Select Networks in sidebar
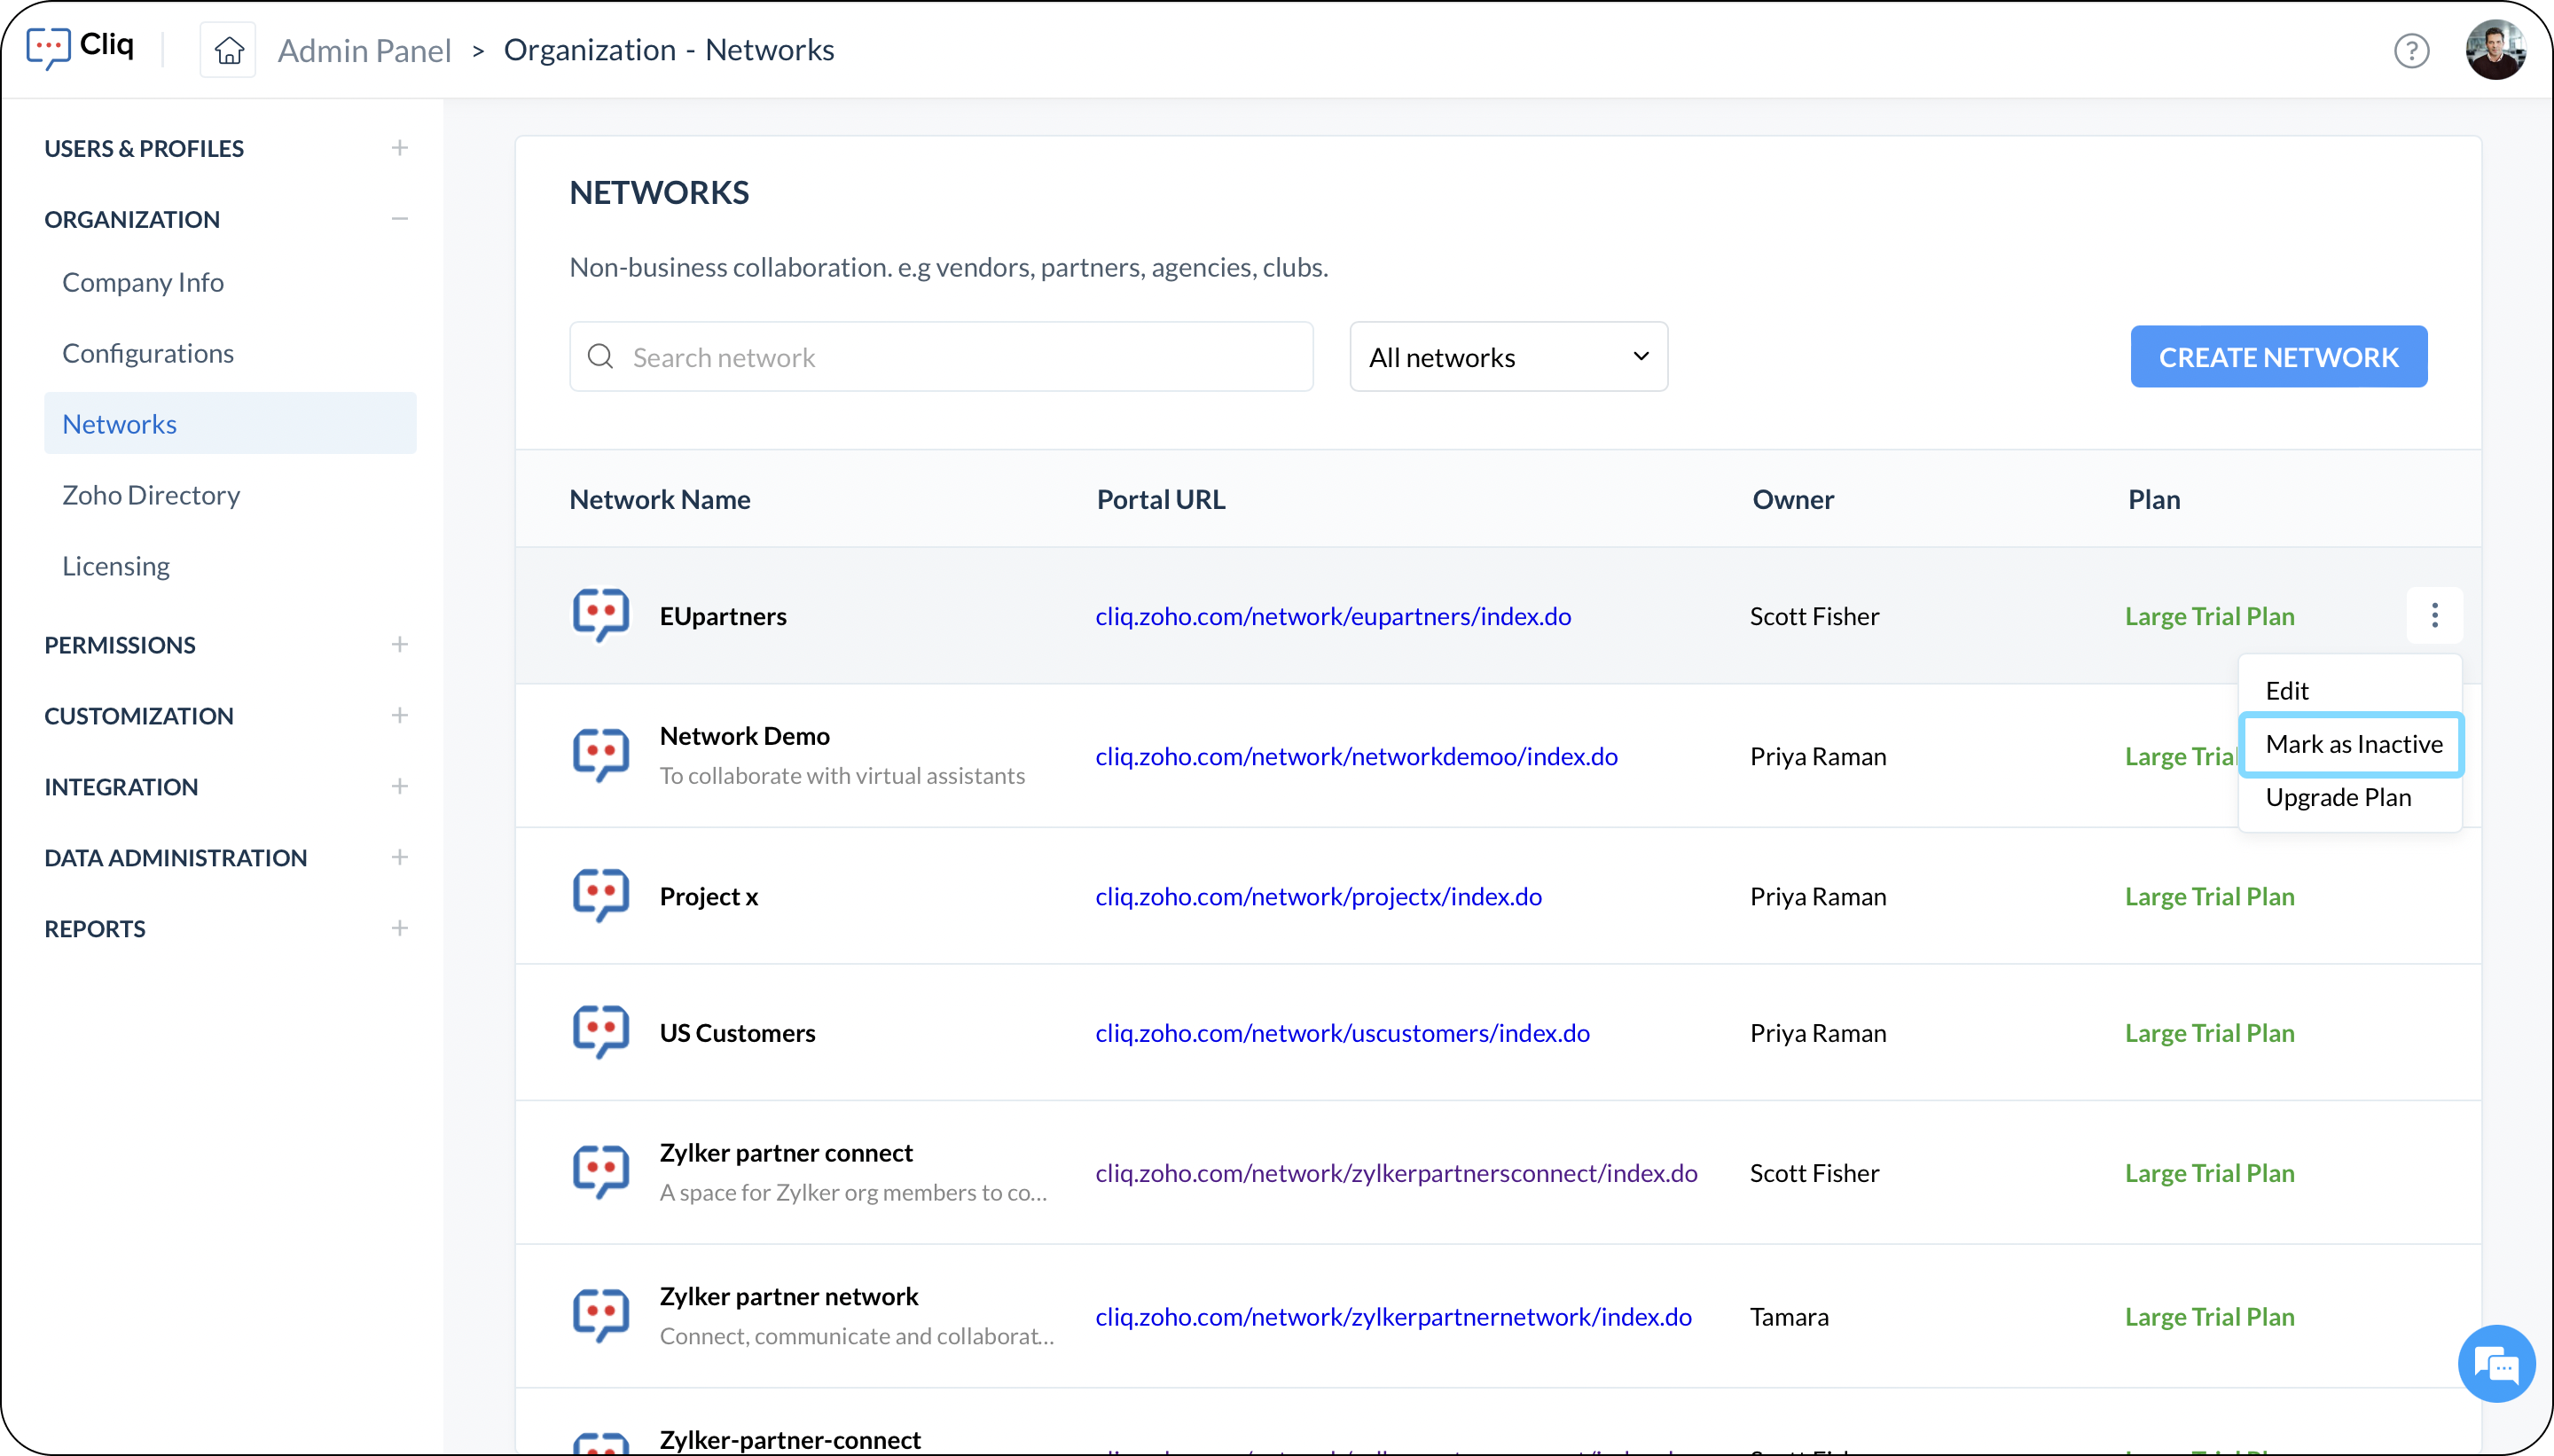The width and height of the screenshot is (2554, 1456). (x=230, y=423)
